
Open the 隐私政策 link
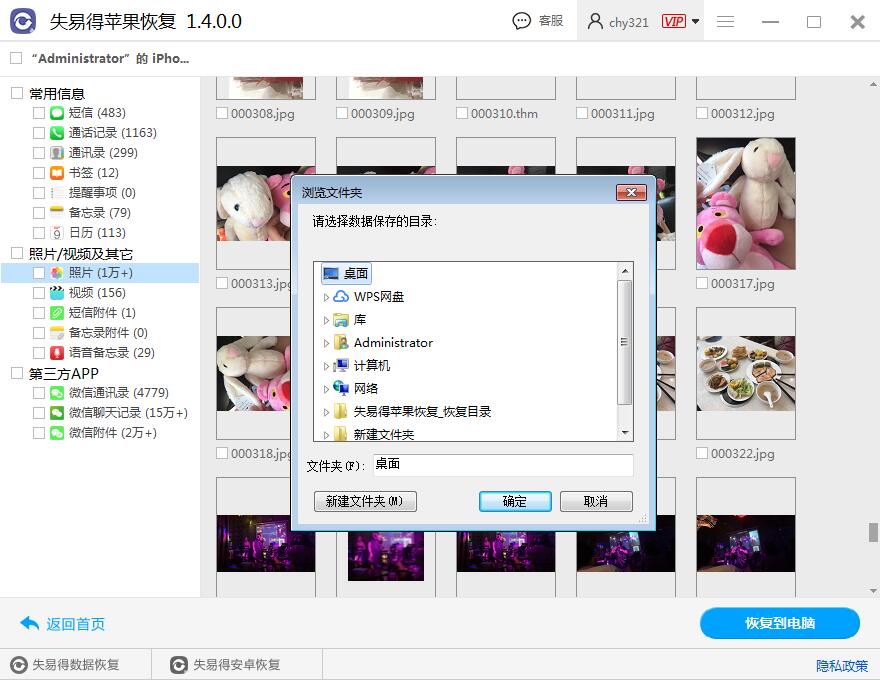[842, 666]
